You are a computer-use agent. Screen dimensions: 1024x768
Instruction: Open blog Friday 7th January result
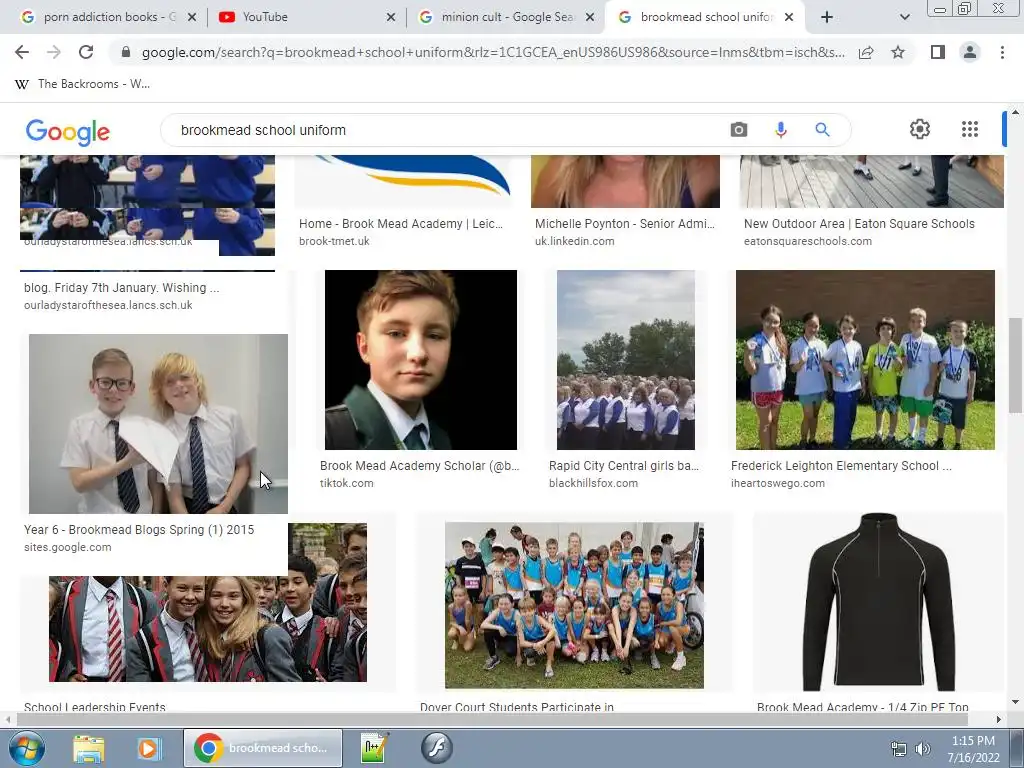click(x=121, y=288)
